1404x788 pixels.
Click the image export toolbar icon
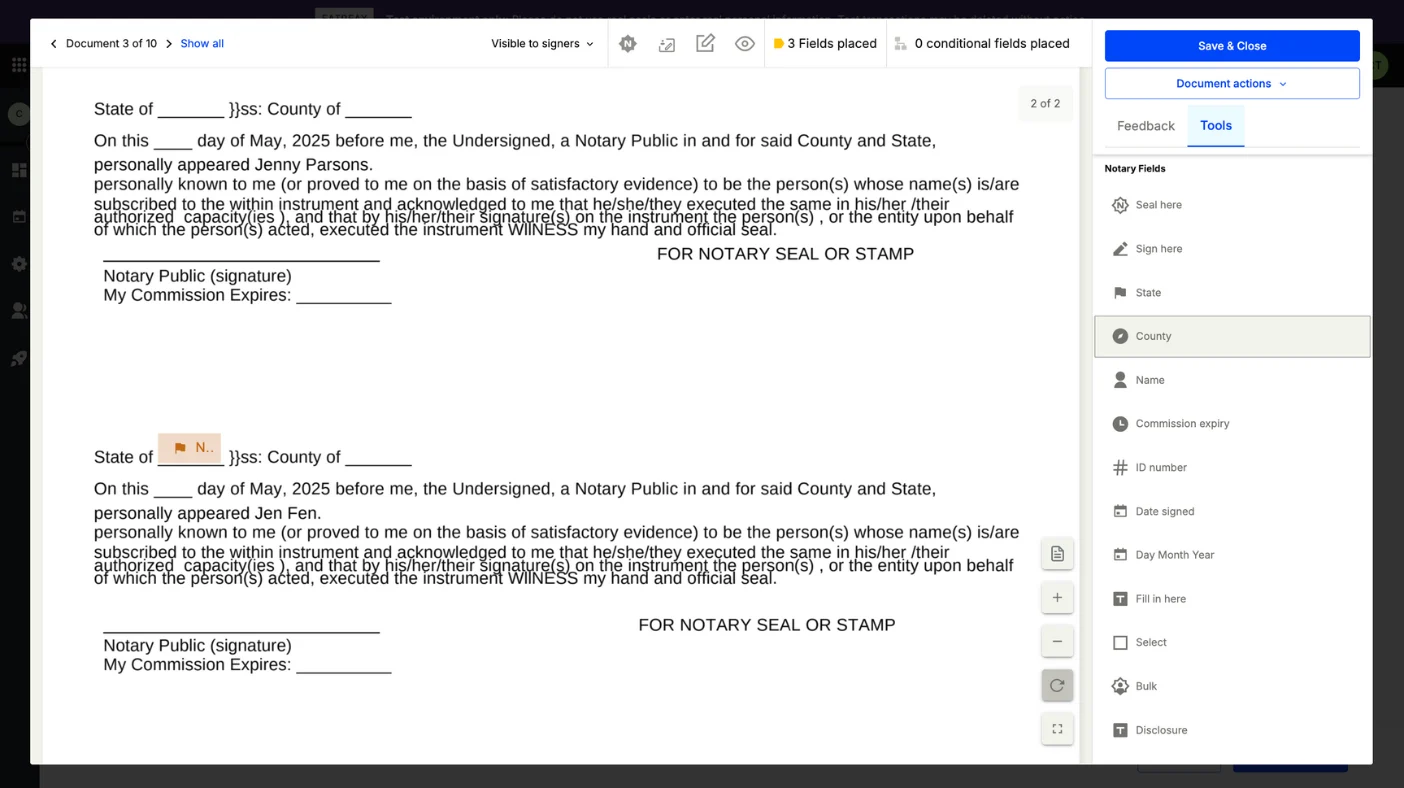point(667,44)
